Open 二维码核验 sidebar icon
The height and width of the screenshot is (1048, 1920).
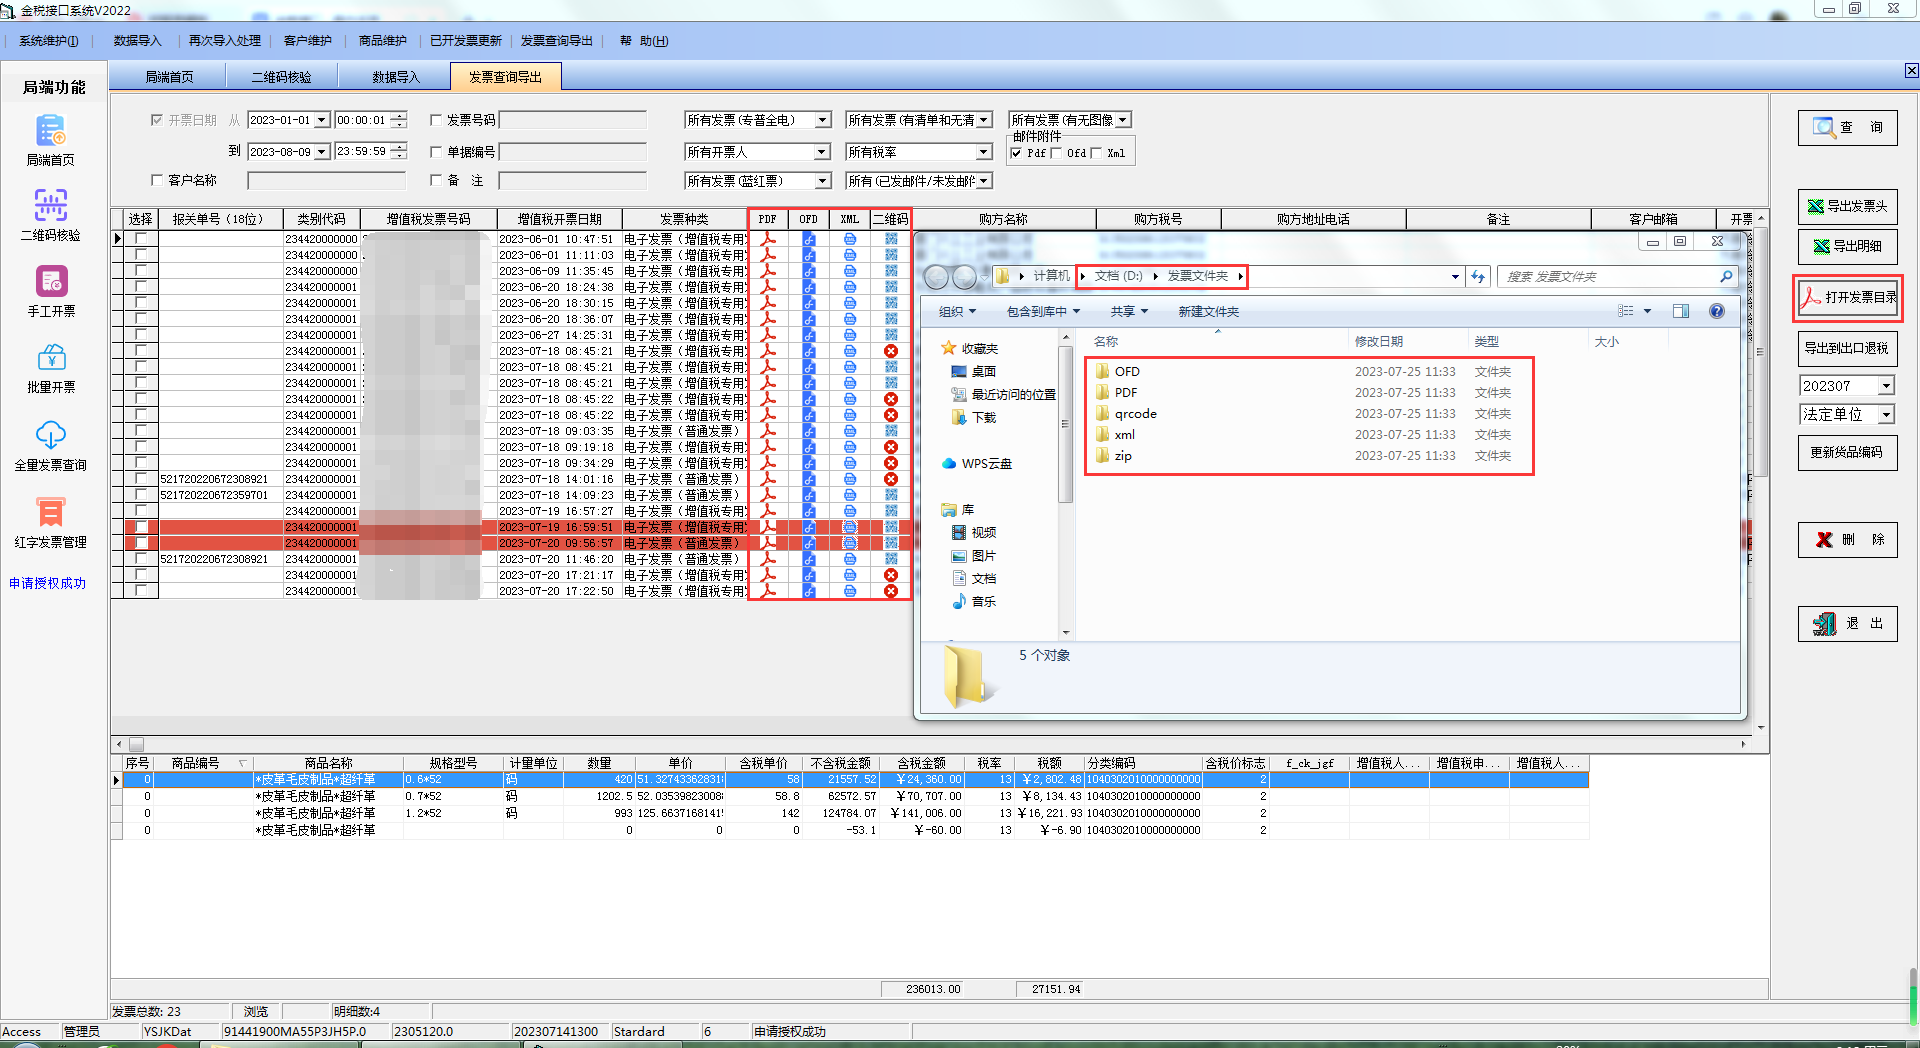point(51,206)
